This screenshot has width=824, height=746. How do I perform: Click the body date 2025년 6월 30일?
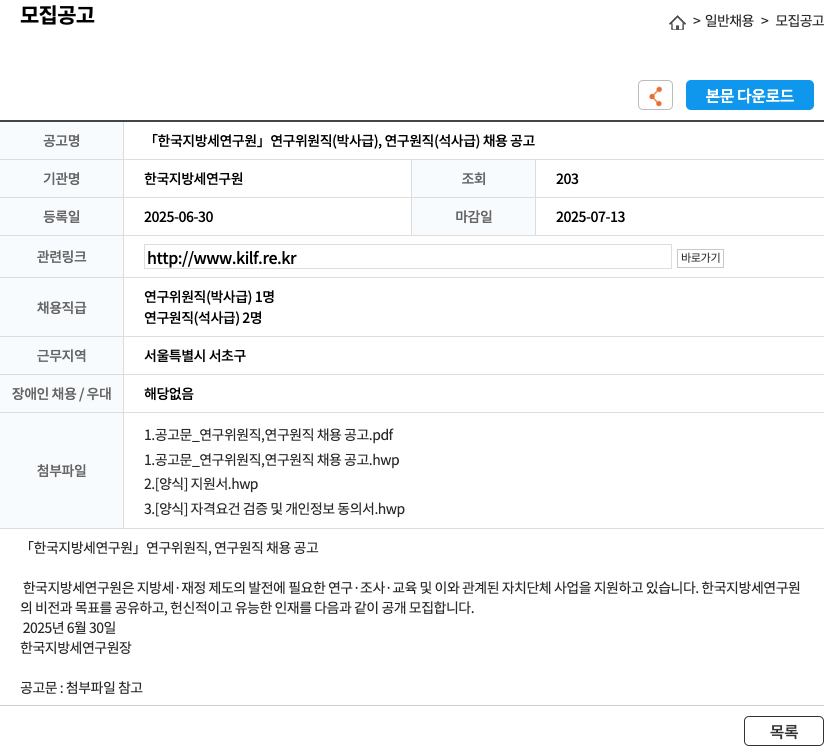(x=69, y=628)
